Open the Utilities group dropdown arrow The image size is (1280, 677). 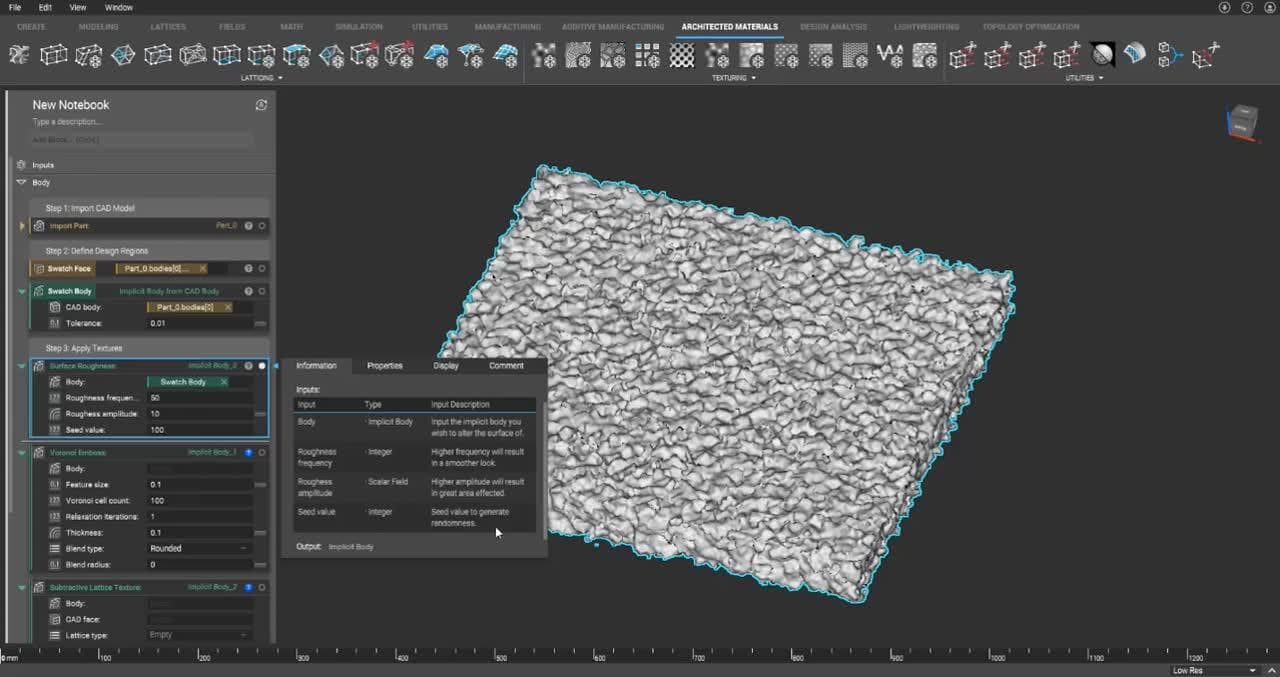click(x=1100, y=77)
